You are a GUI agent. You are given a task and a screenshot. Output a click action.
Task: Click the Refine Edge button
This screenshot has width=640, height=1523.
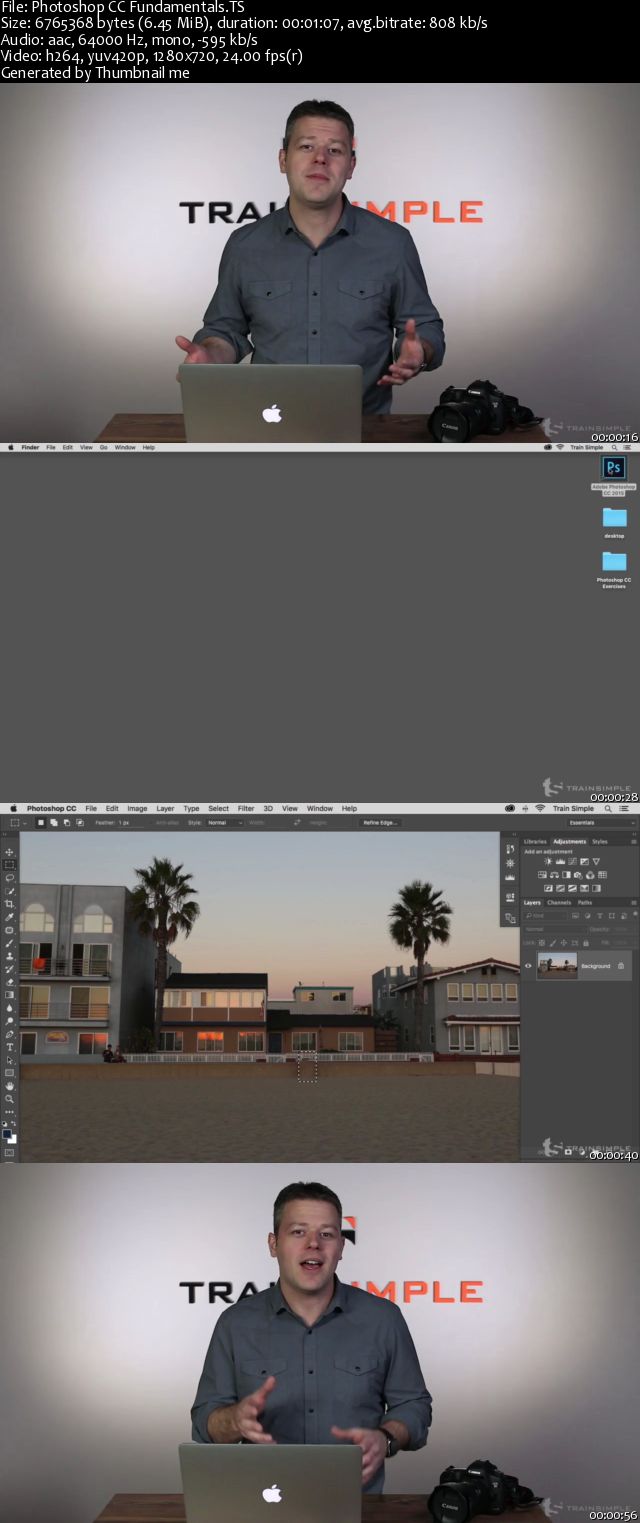tap(381, 823)
